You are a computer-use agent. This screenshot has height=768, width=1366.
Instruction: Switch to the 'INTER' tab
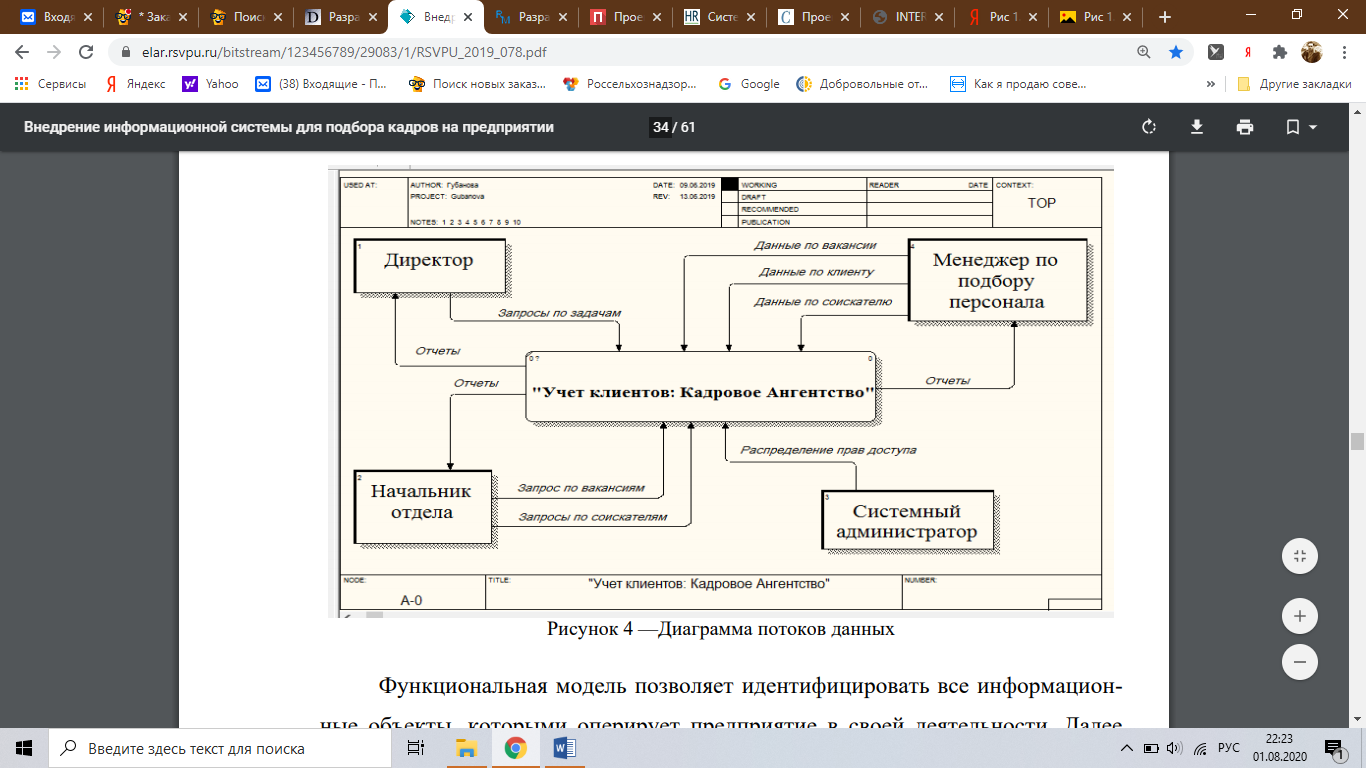905,17
